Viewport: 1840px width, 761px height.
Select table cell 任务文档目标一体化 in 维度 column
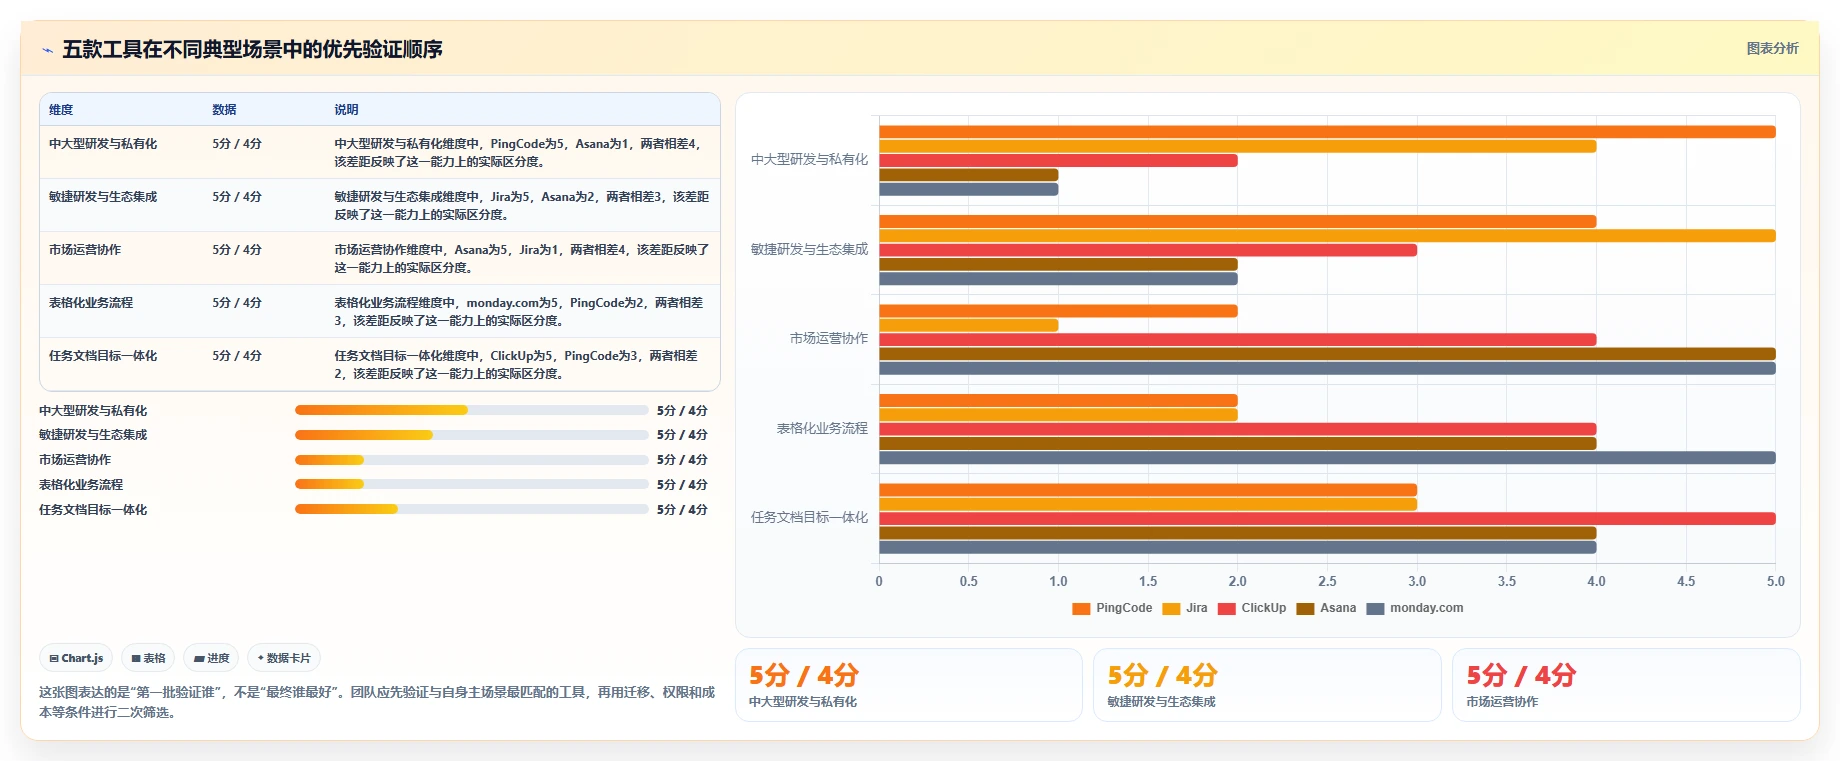tap(103, 356)
